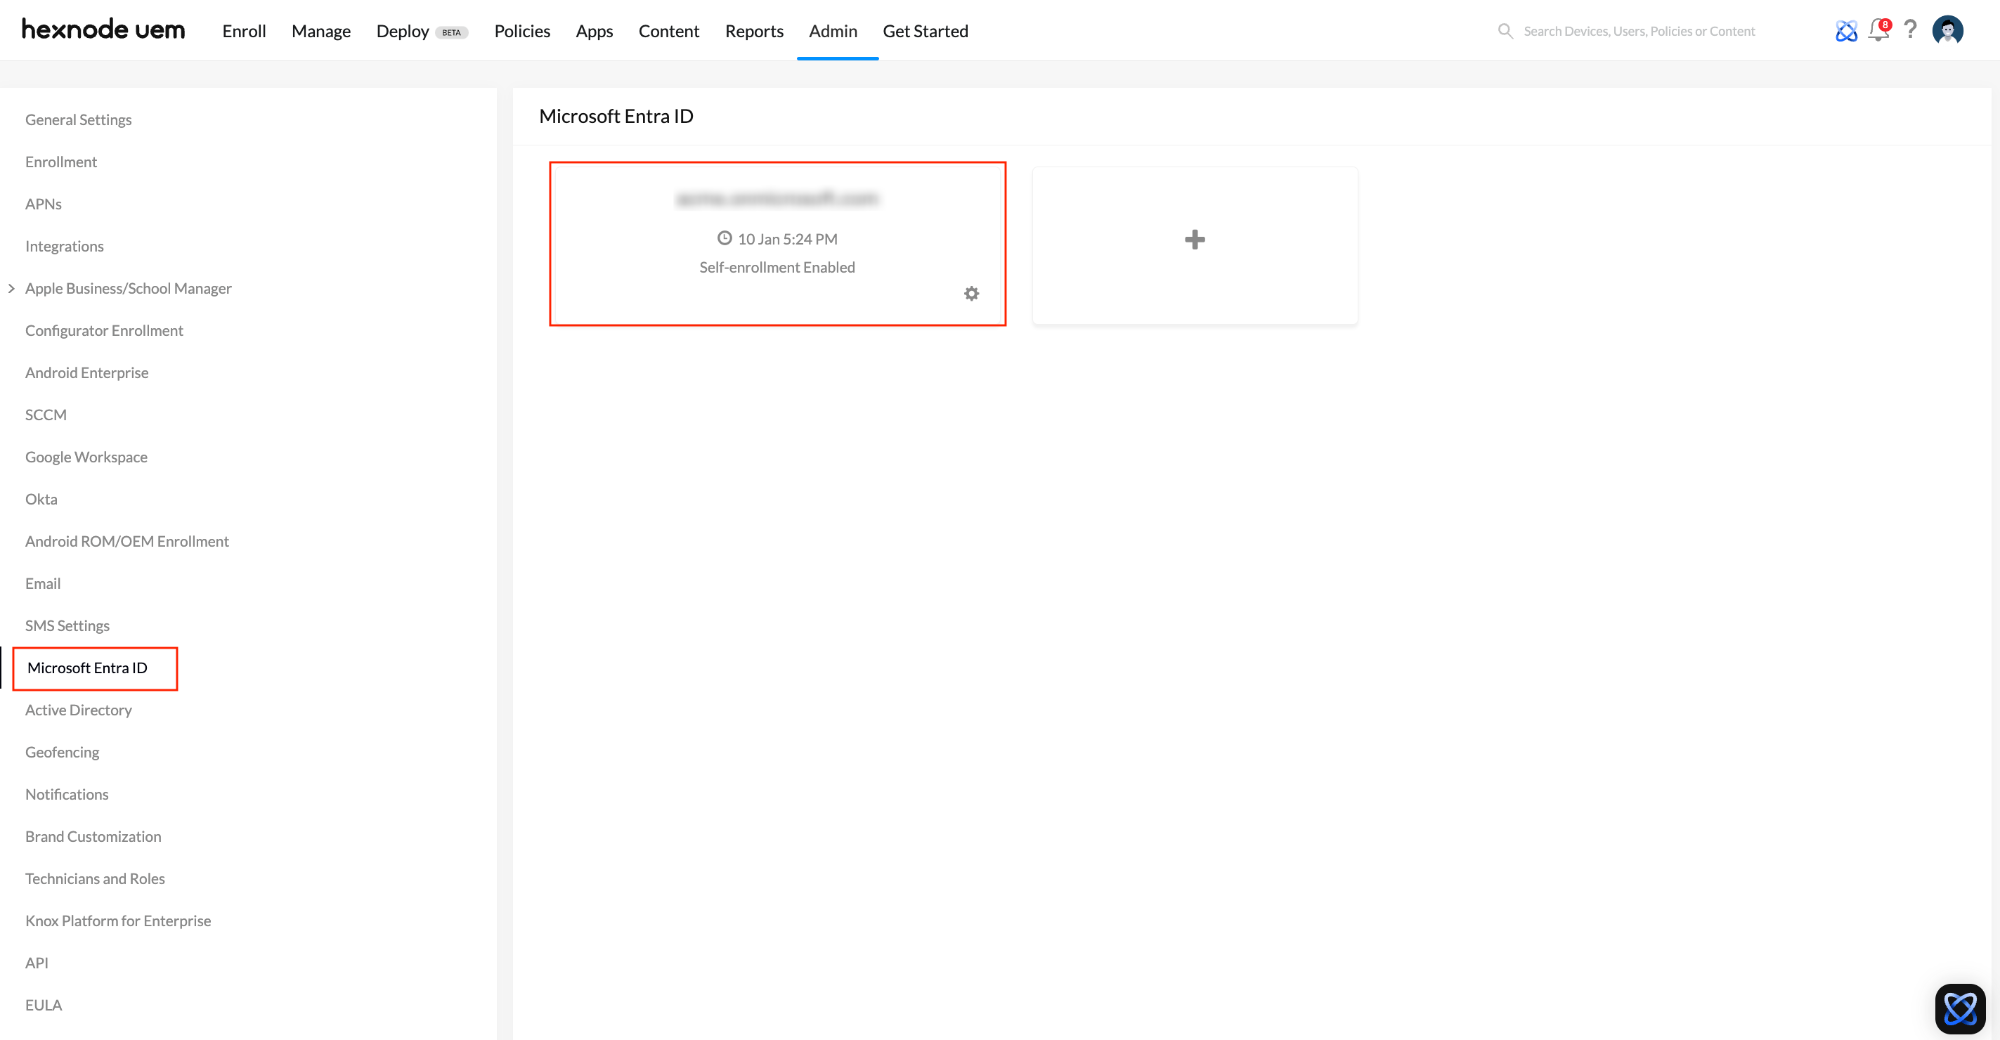The width and height of the screenshot is (2000, 1040).
Task: Open SMS Settings
Action: [67, 625]
